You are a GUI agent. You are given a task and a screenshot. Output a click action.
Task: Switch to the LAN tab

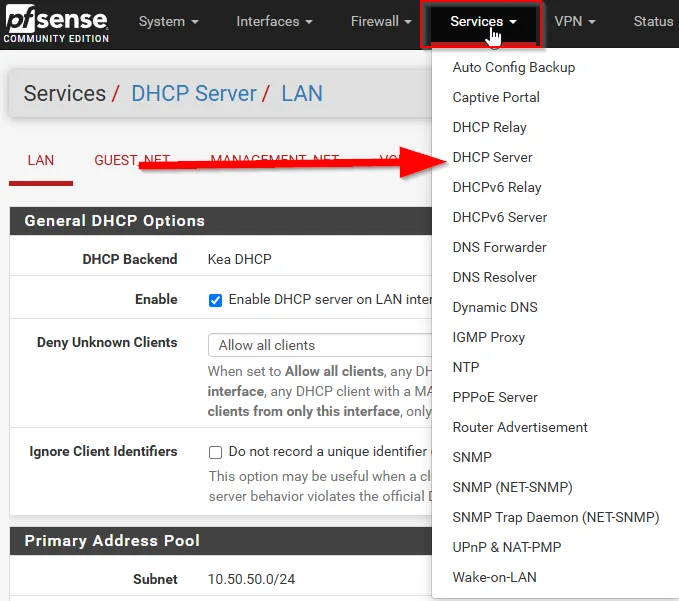41,161
